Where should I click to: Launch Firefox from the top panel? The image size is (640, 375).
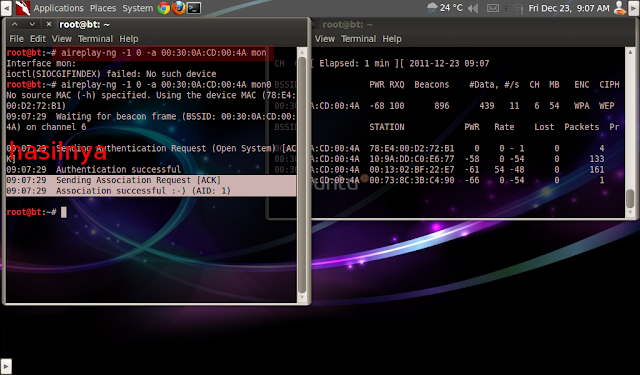(x=178, y=8)
